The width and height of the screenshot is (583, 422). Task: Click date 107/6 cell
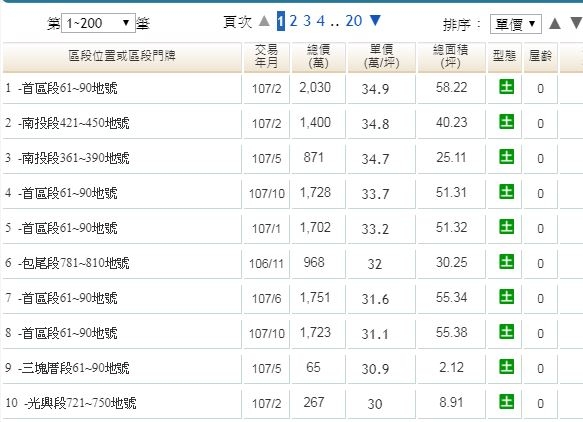[x=267, y=299]
